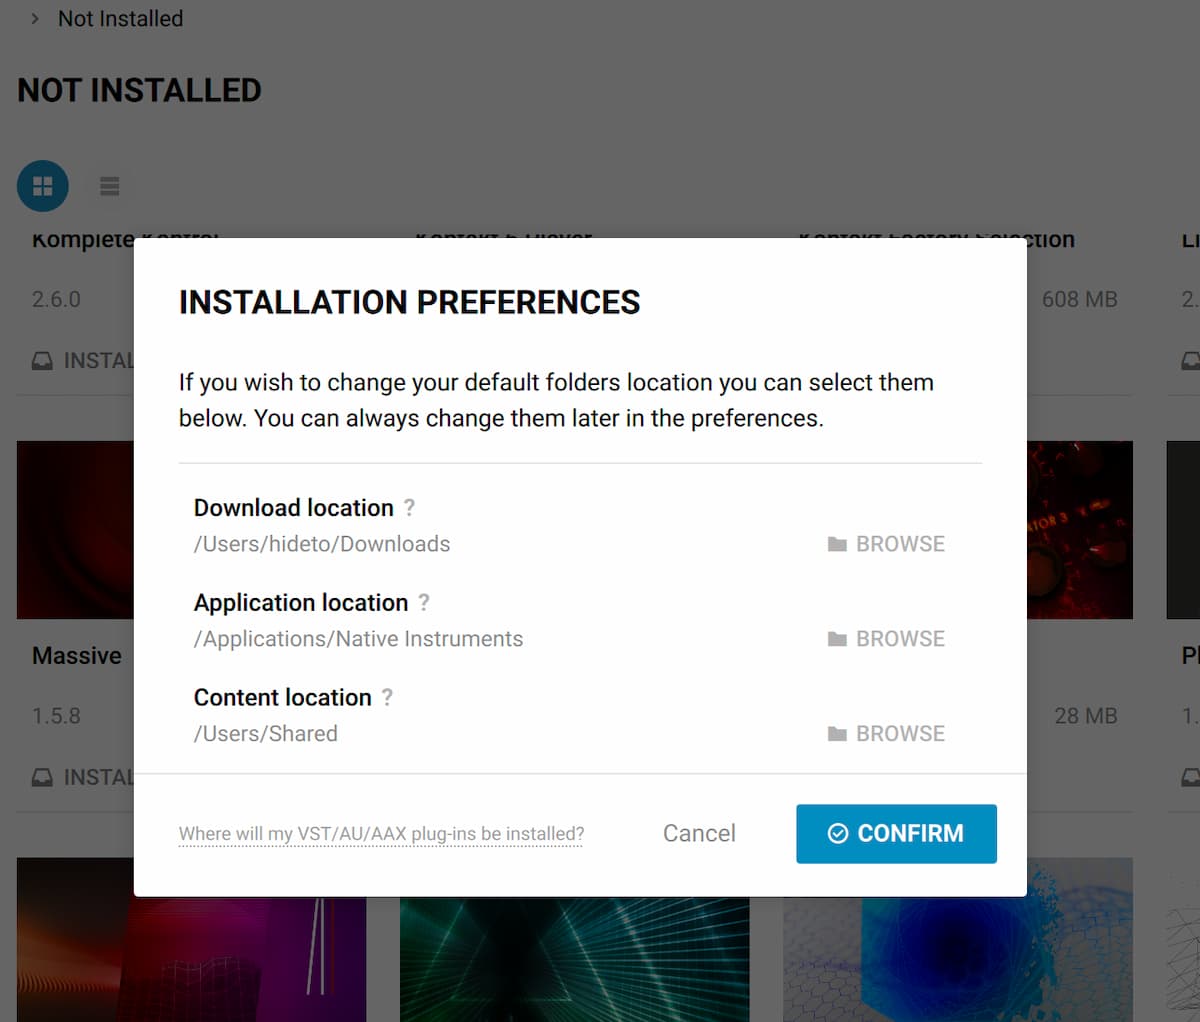Switch to grid view
This screenshot has width=1200, height=1022.
pos(43,186)
